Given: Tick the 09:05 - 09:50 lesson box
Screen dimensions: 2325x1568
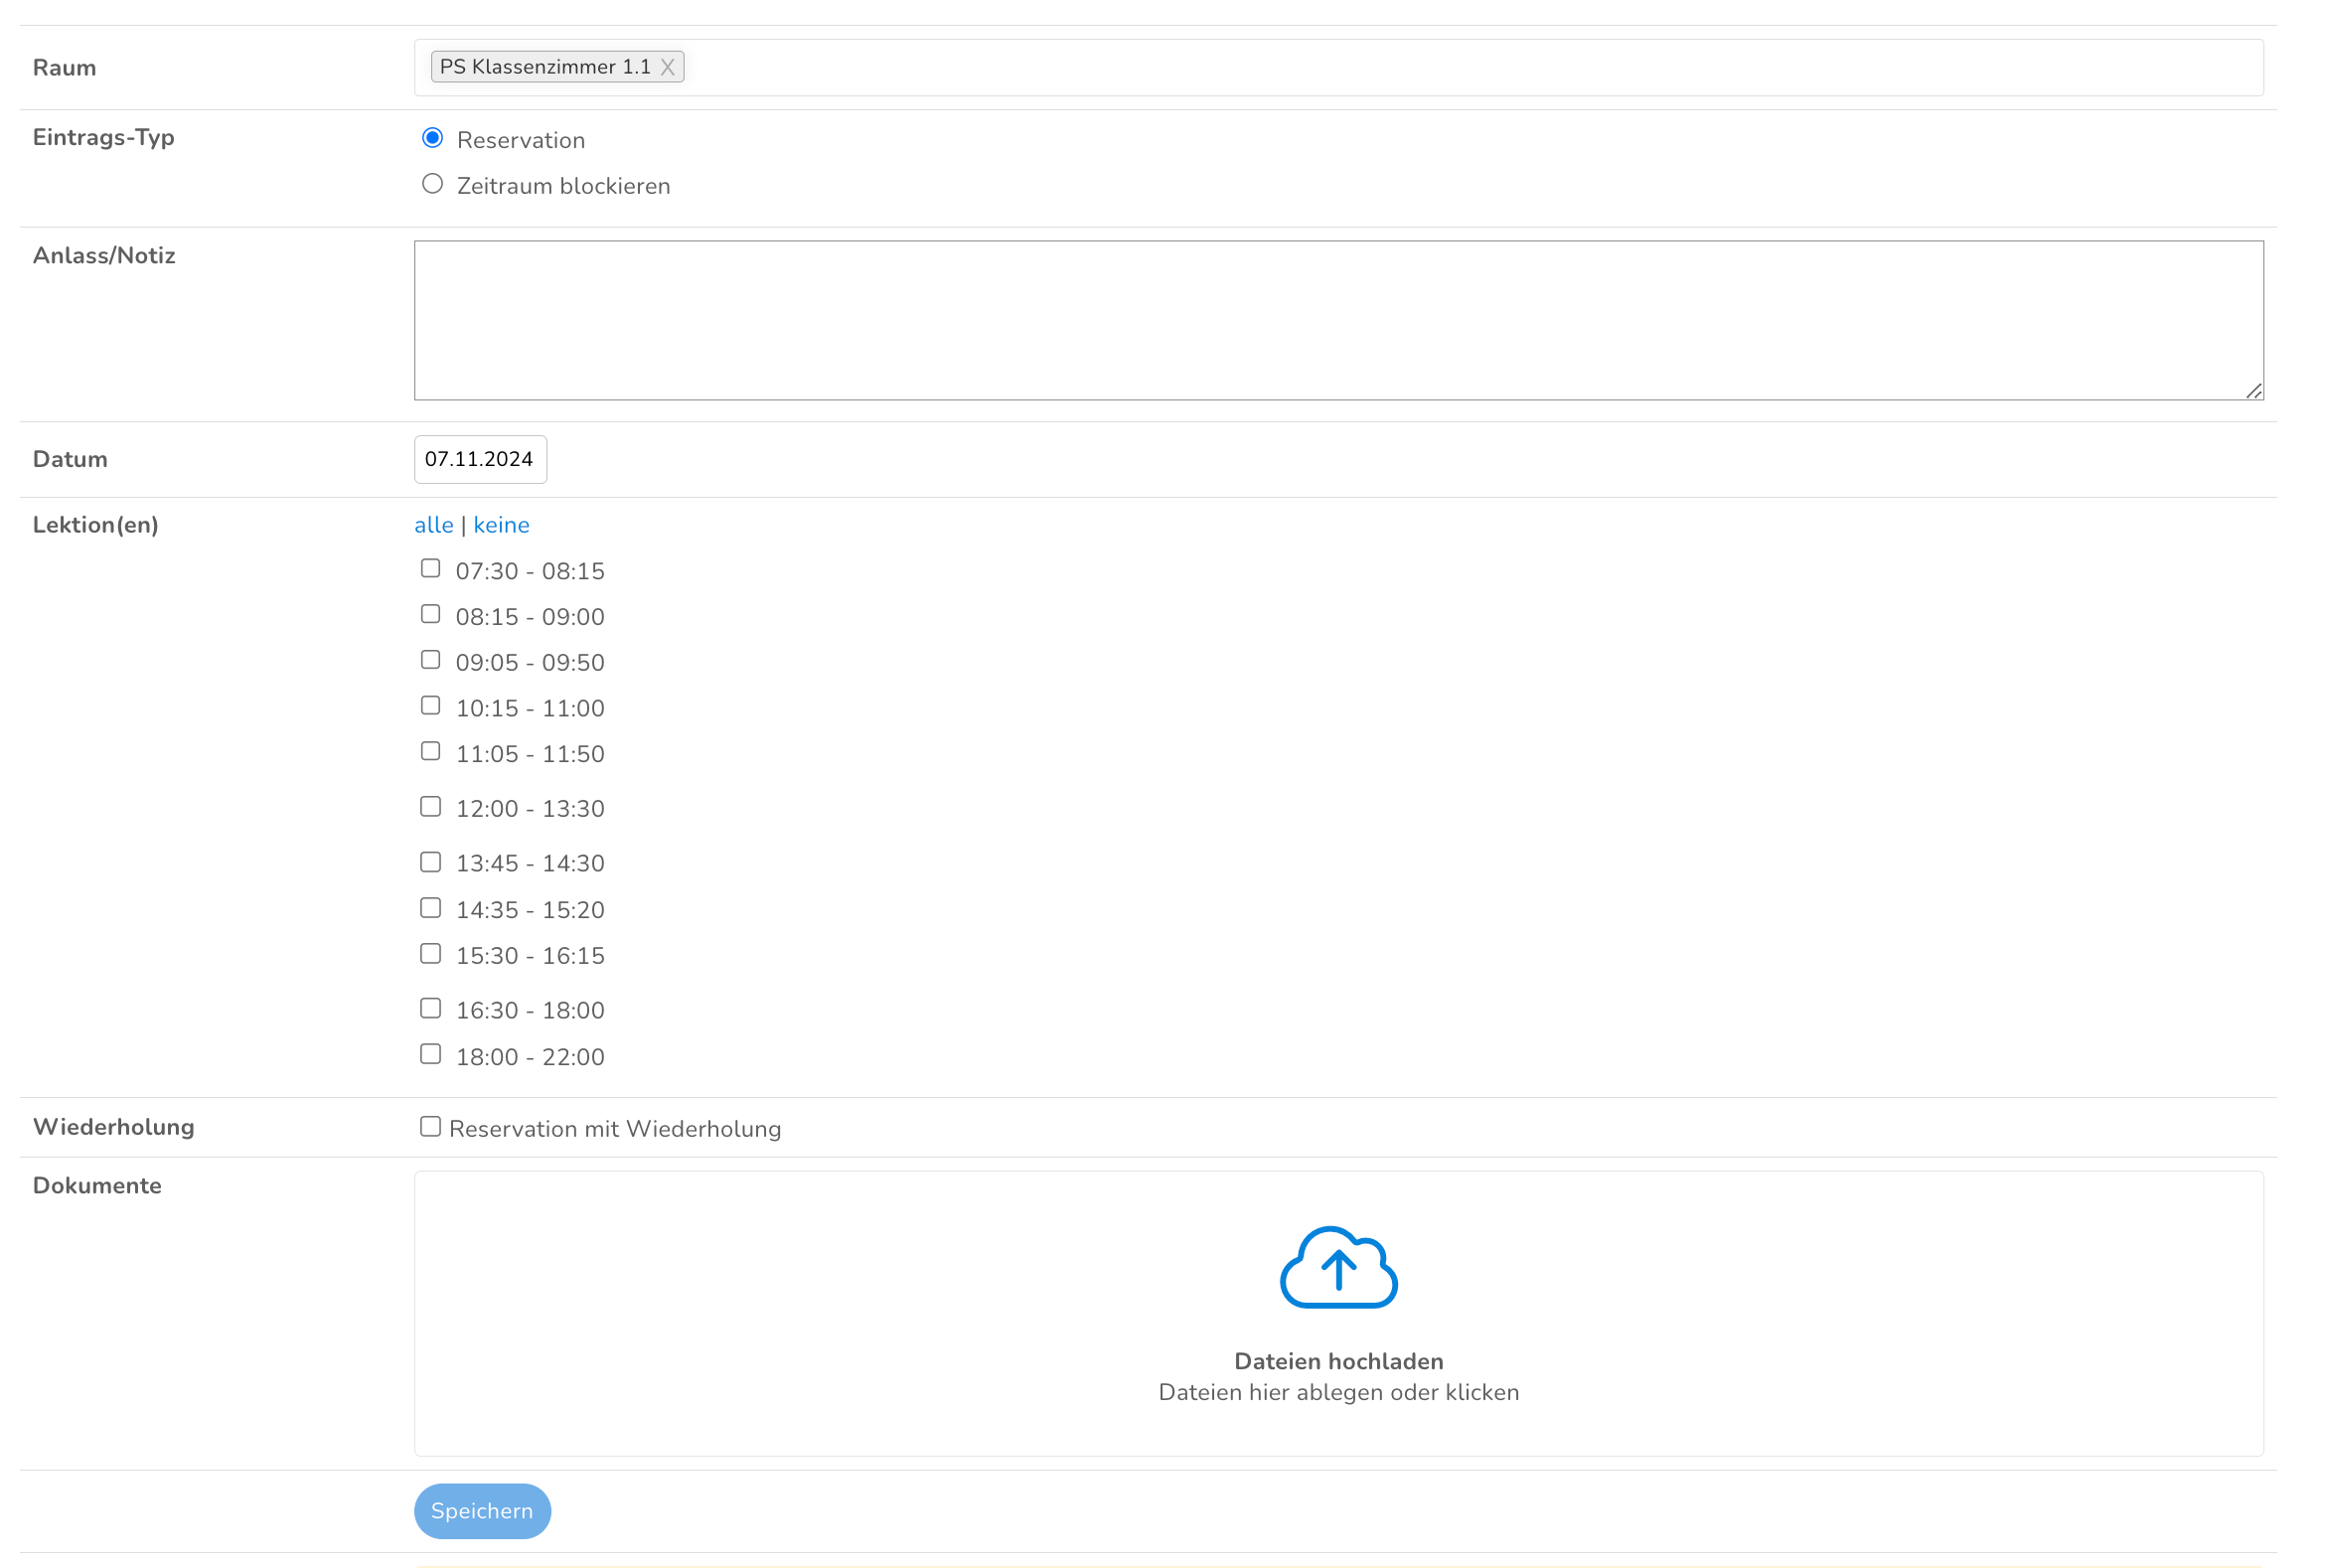Looking at the screenshot, I should click(430, 660).
